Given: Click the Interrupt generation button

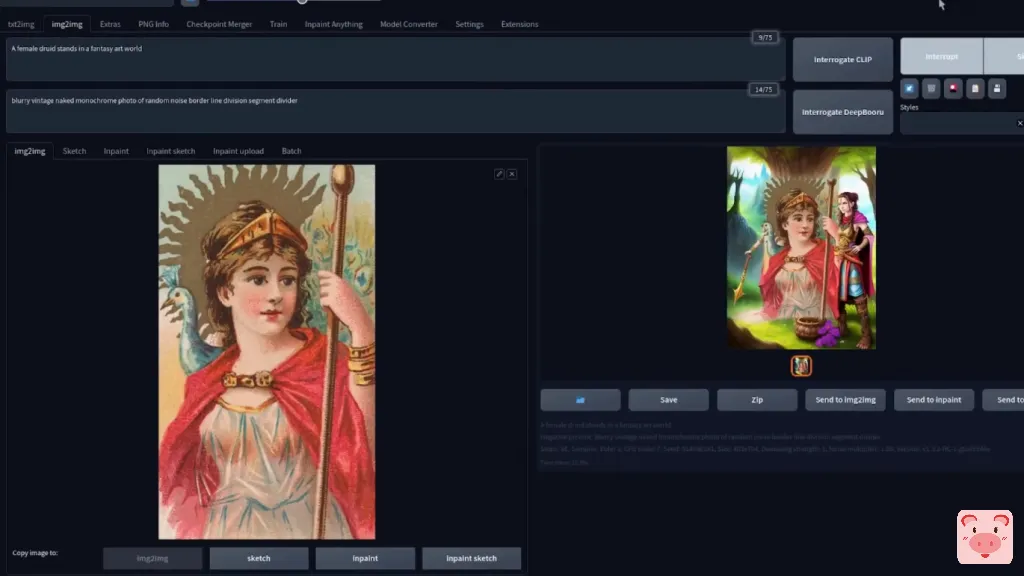Looking at the screenshot, I should click(x=941, y=57).
